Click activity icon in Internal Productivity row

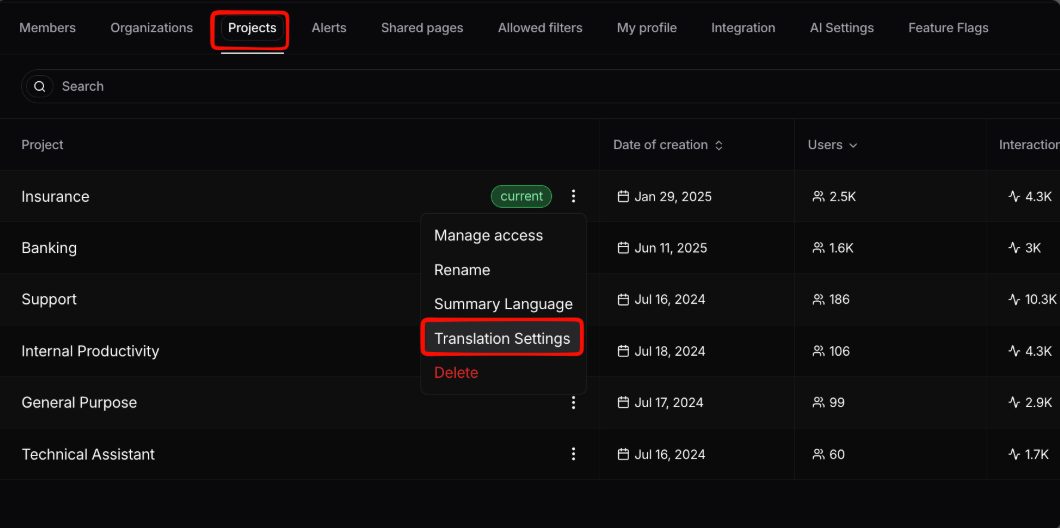click(1014, 352)
